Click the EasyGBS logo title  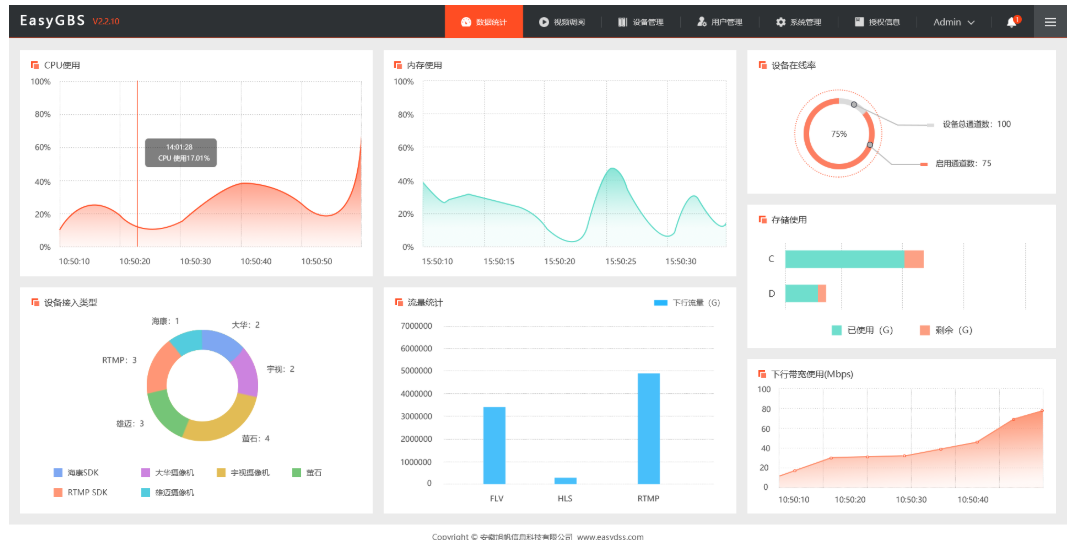51,21
